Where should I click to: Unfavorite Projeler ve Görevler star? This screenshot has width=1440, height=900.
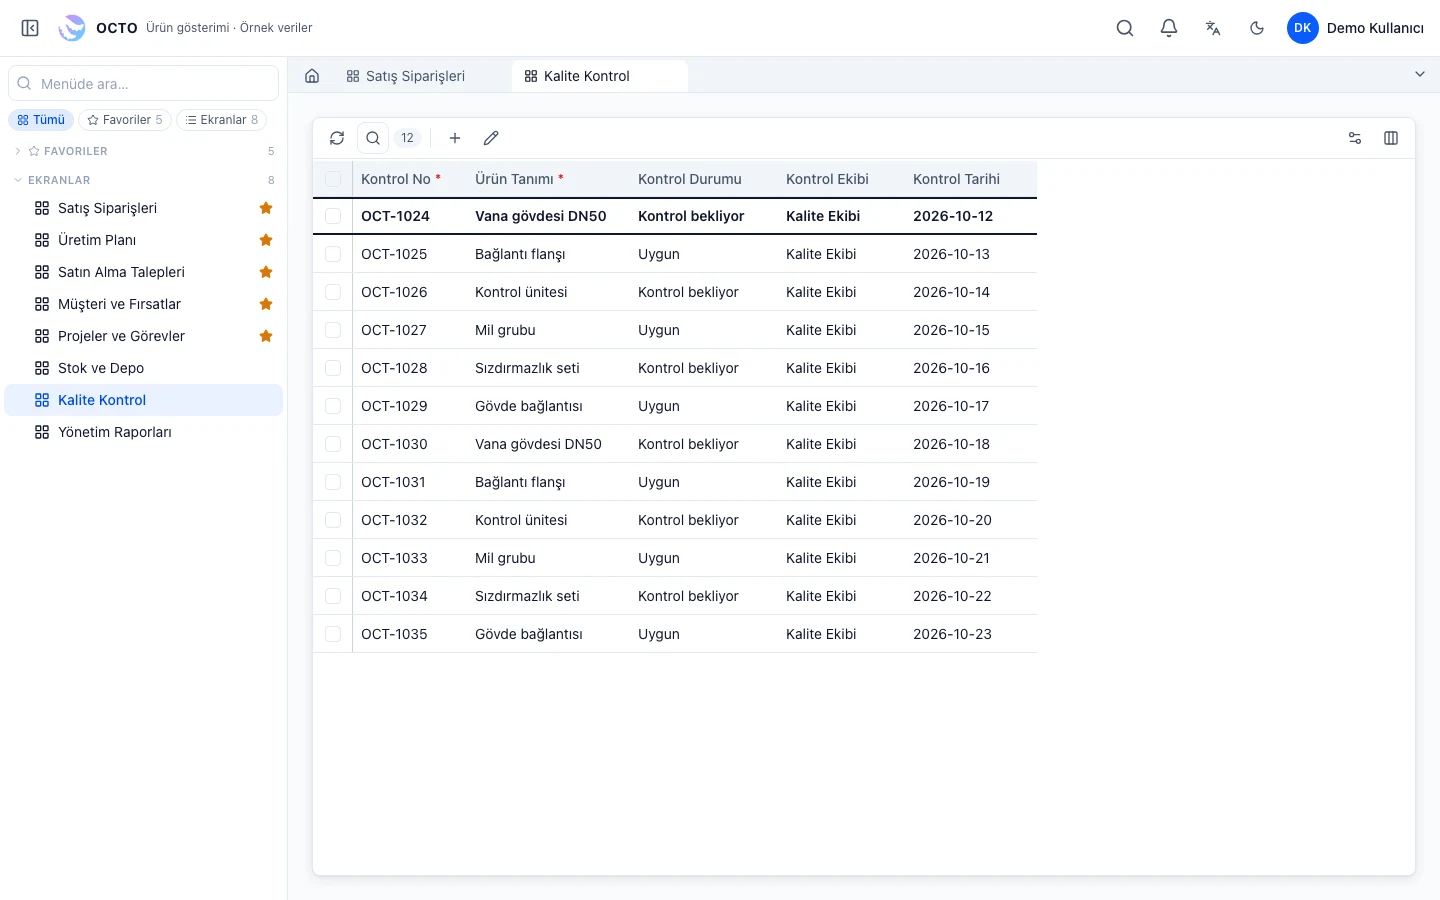point(266,336)
